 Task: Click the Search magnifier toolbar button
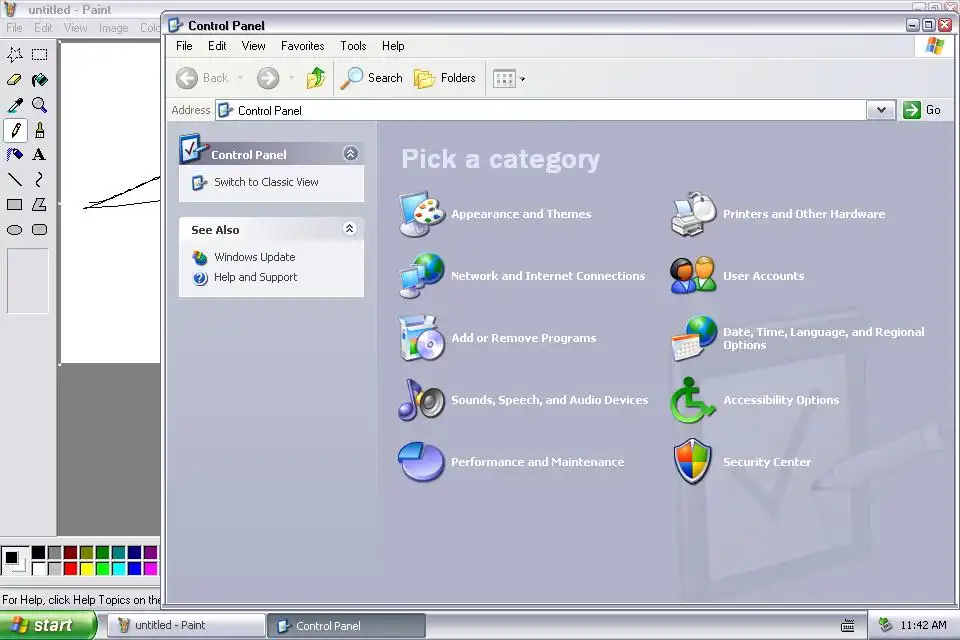[x=371, y=78]
